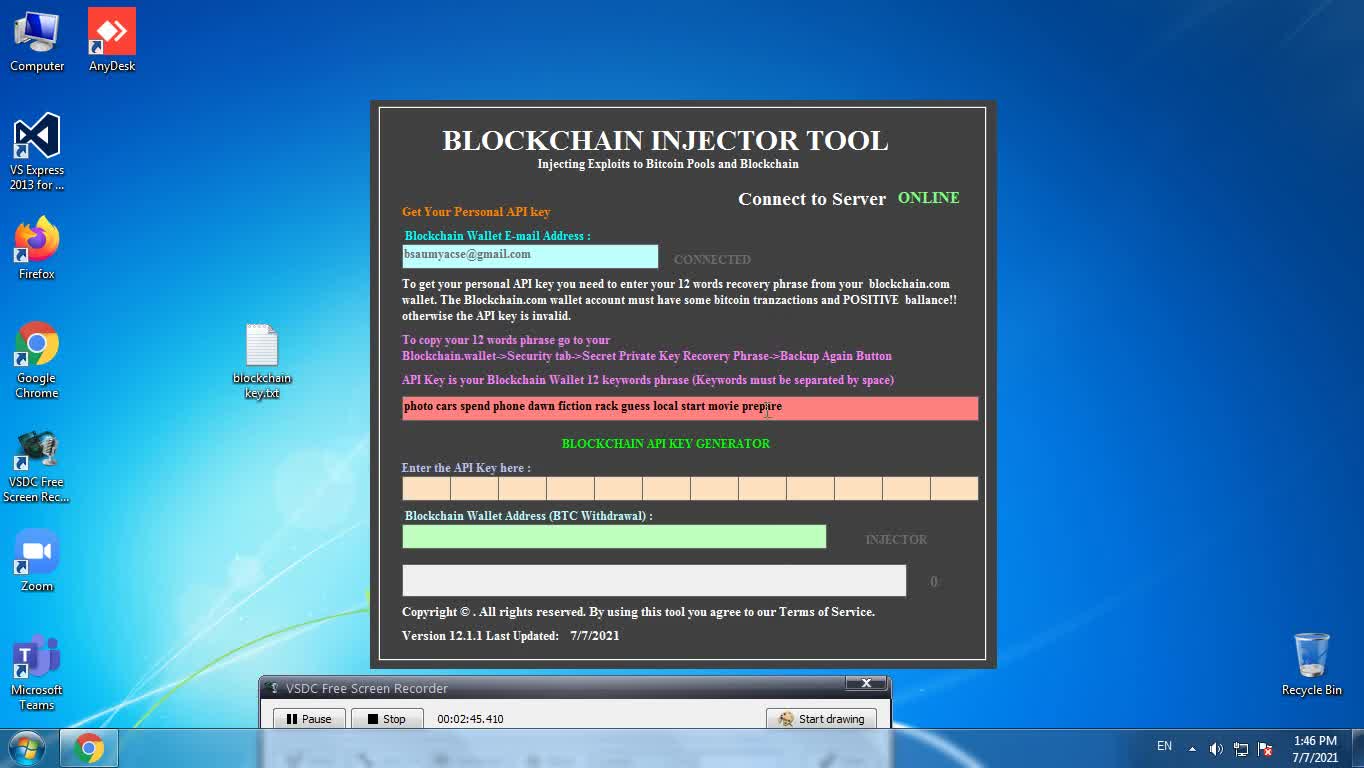Click the network tray icon

pyautogui.click(x=1241, y=748)
